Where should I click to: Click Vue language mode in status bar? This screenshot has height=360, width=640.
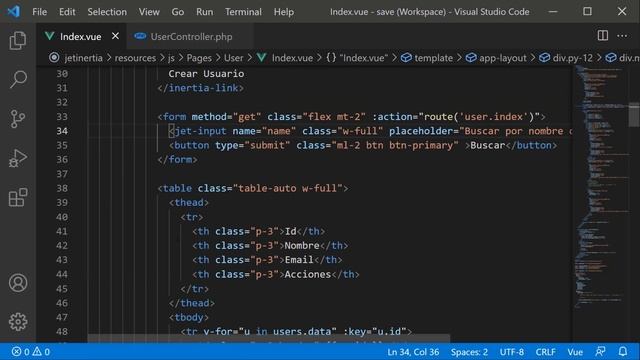(x=575, y=352)
